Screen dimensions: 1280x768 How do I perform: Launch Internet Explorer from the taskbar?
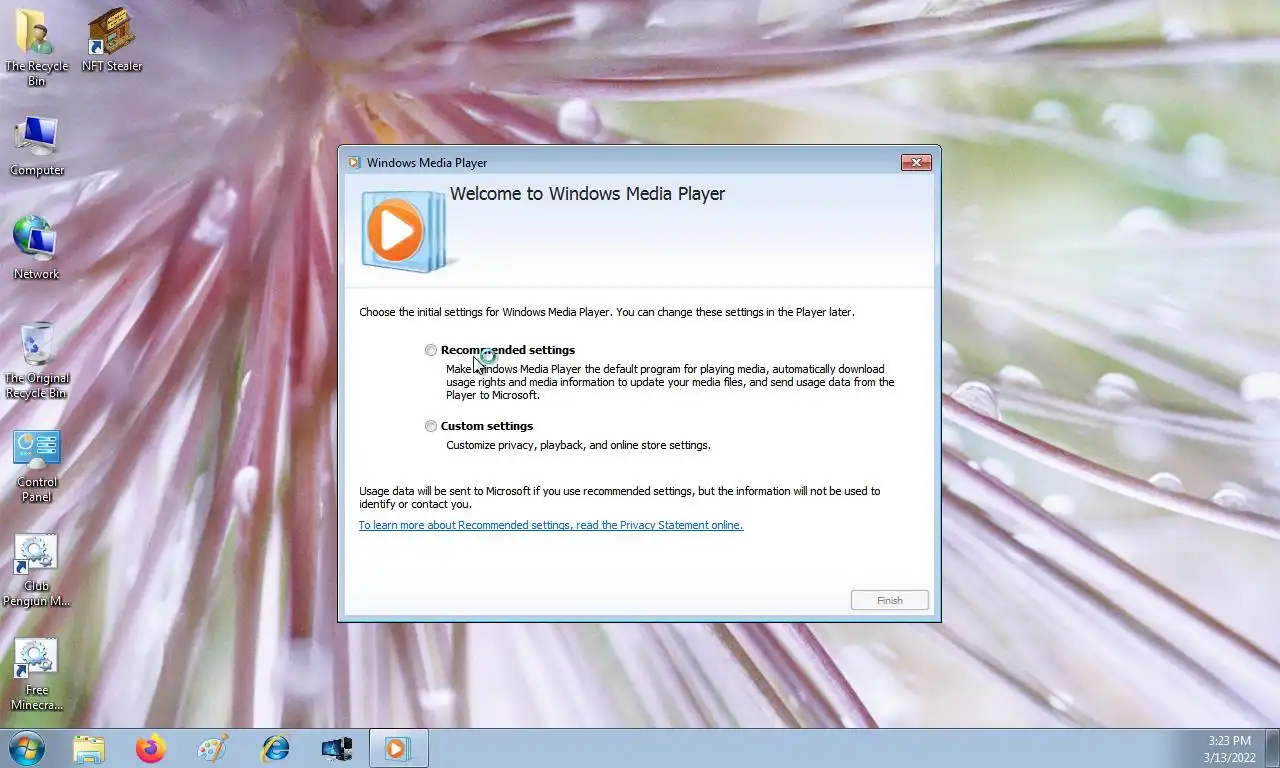point(275,748)
